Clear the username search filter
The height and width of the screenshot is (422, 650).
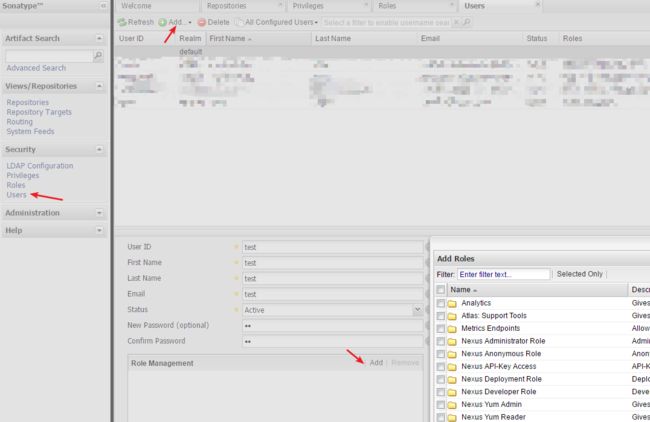[x=456, y=22]
